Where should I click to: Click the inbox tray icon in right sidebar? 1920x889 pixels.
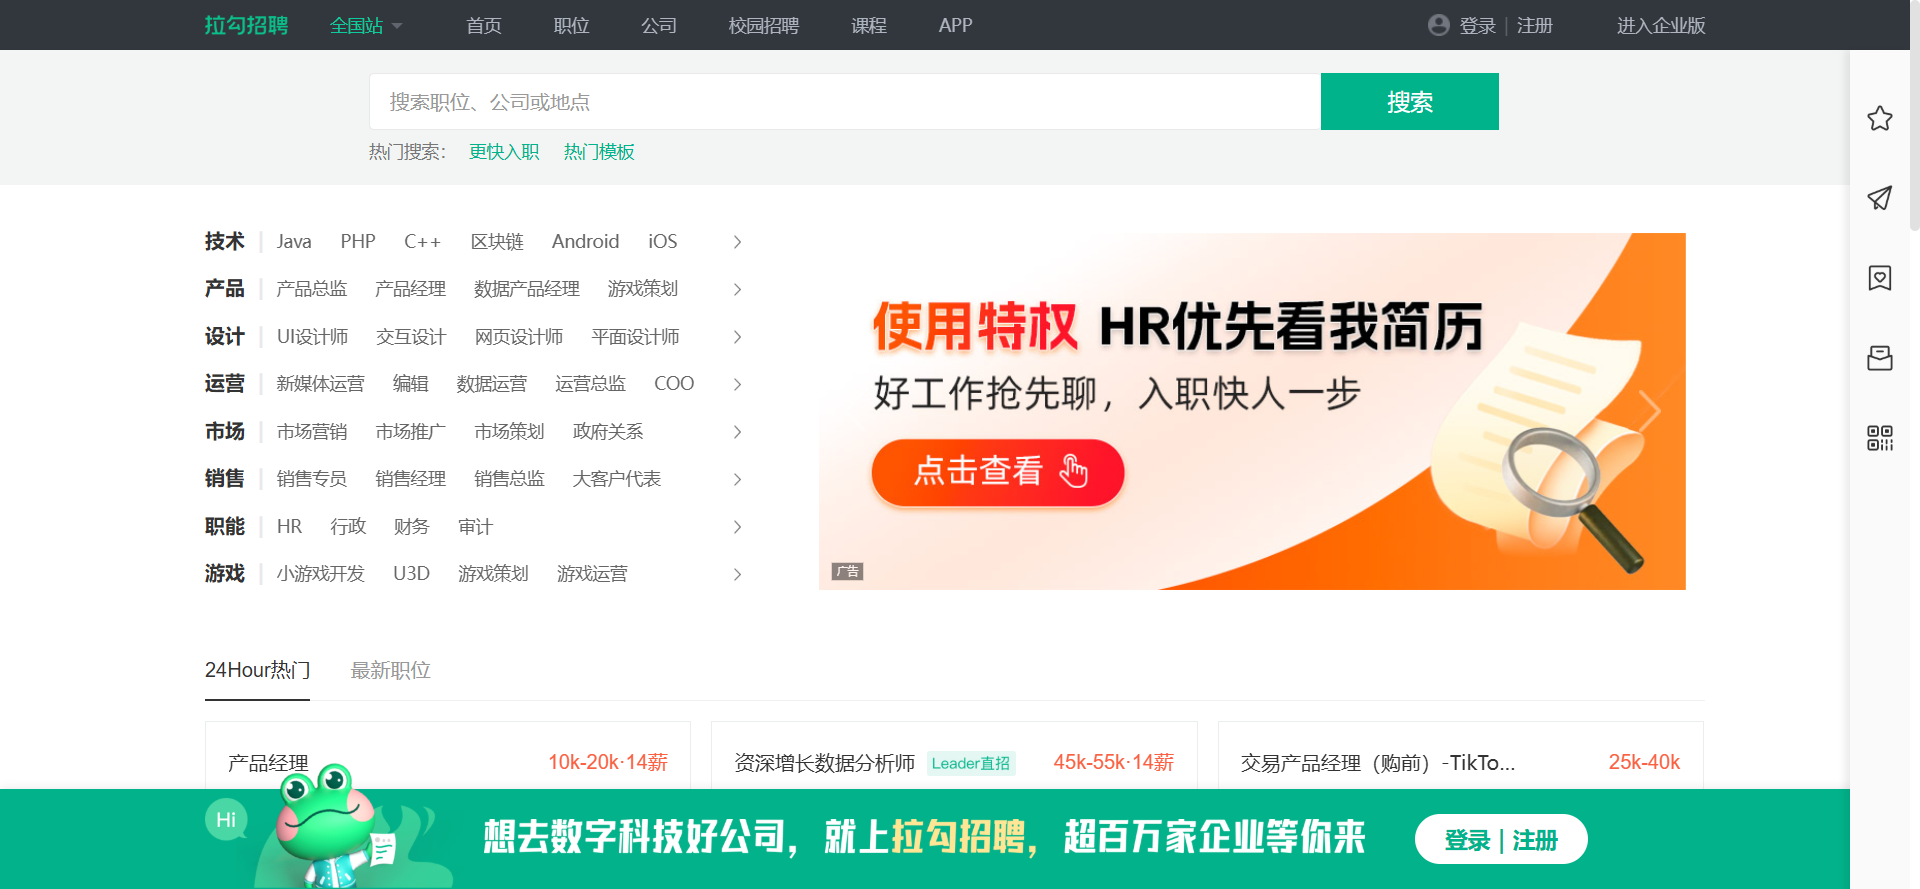[1879, 358]
